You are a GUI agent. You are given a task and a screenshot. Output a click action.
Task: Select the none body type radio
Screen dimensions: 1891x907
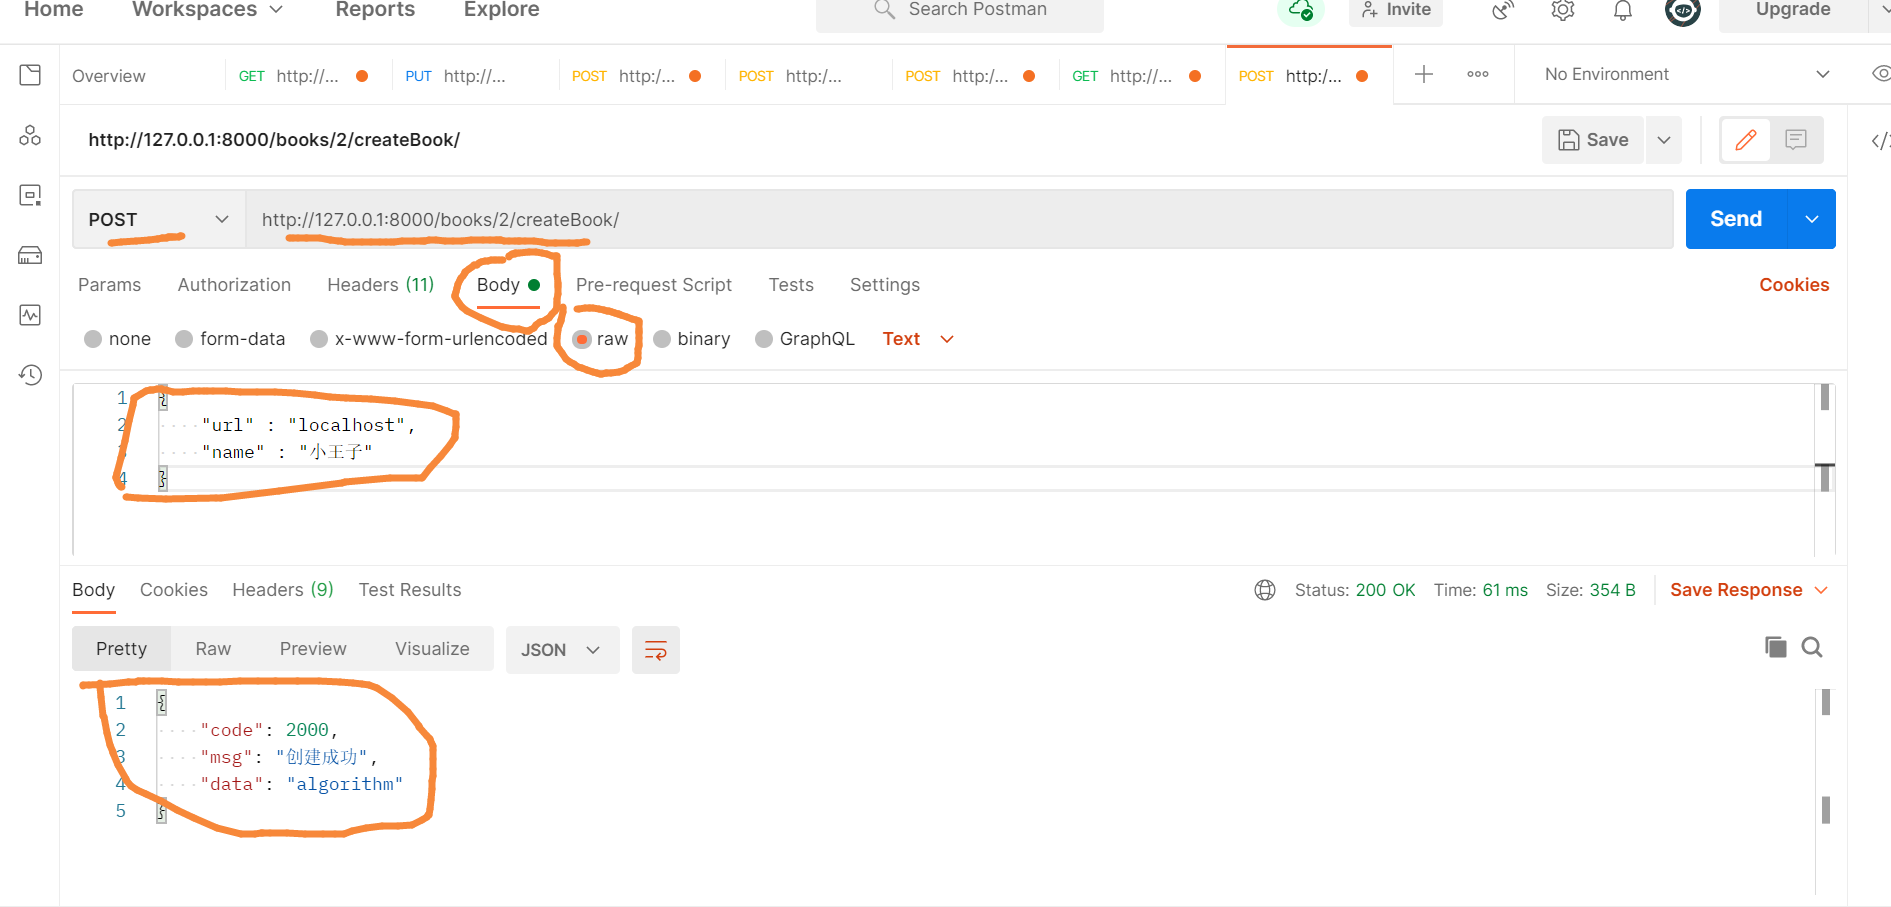click(93, 339)
